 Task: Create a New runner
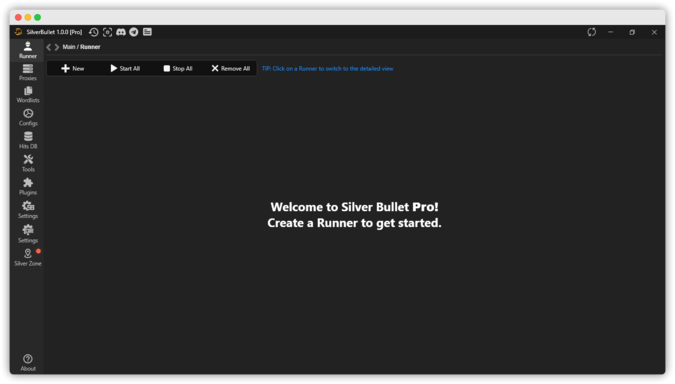coord(72,68)
